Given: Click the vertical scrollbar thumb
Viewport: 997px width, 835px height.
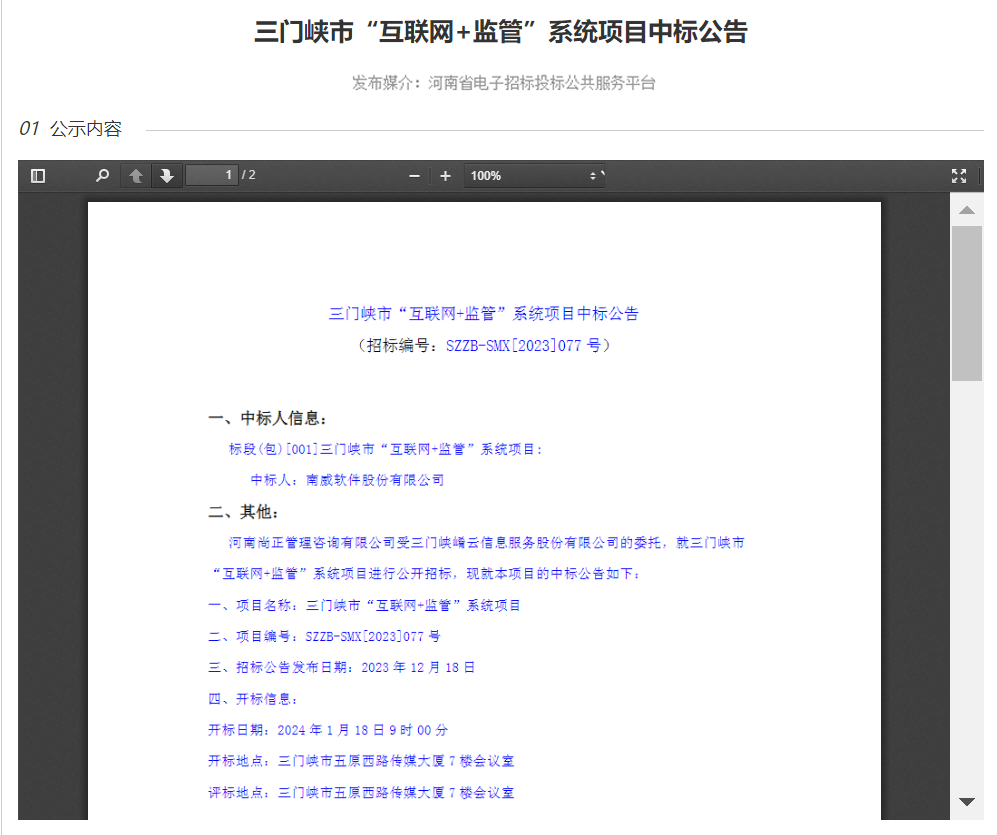Looking at the screenshot, I should (966, 302).
